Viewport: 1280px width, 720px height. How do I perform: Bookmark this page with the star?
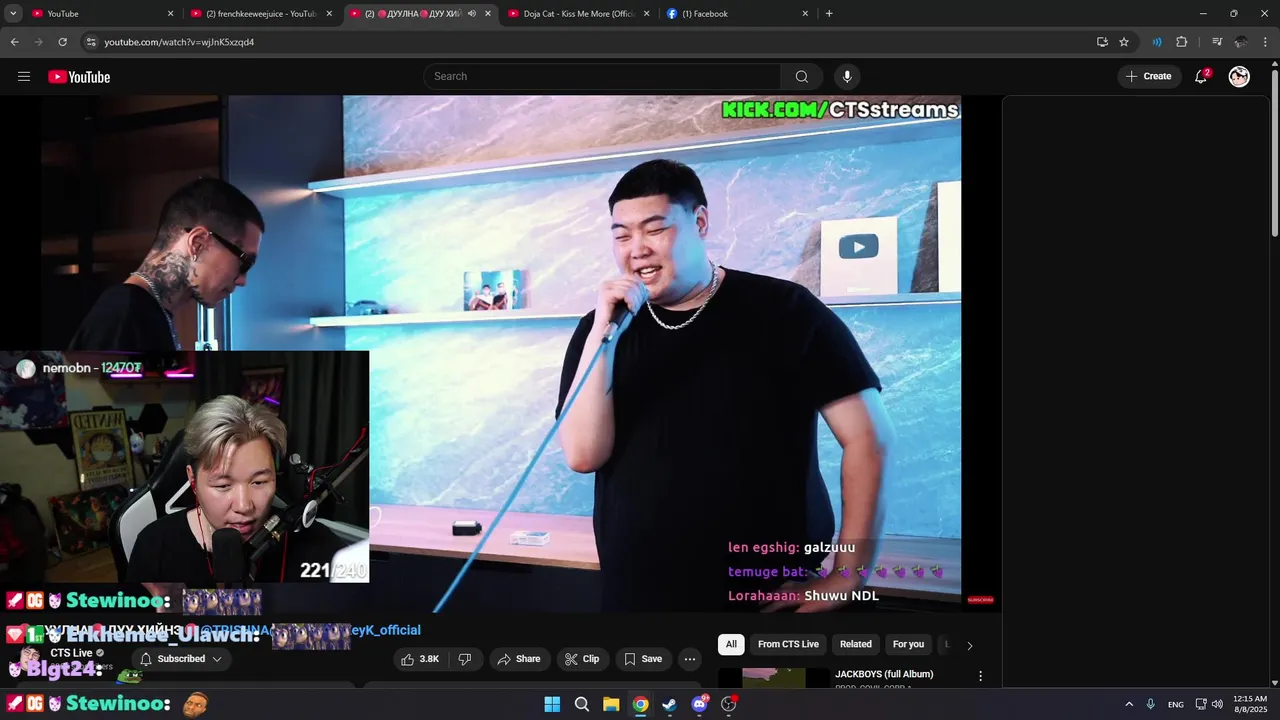1124,42
